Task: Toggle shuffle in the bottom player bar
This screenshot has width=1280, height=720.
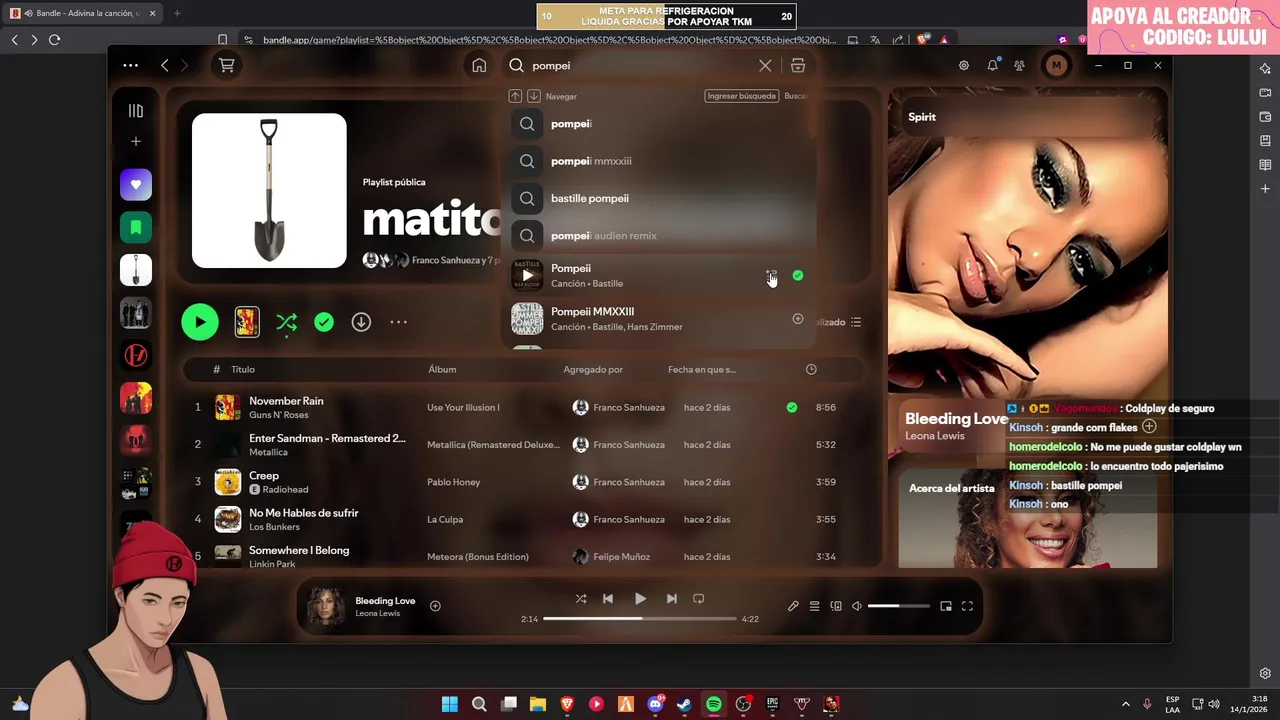Action: 581,599
